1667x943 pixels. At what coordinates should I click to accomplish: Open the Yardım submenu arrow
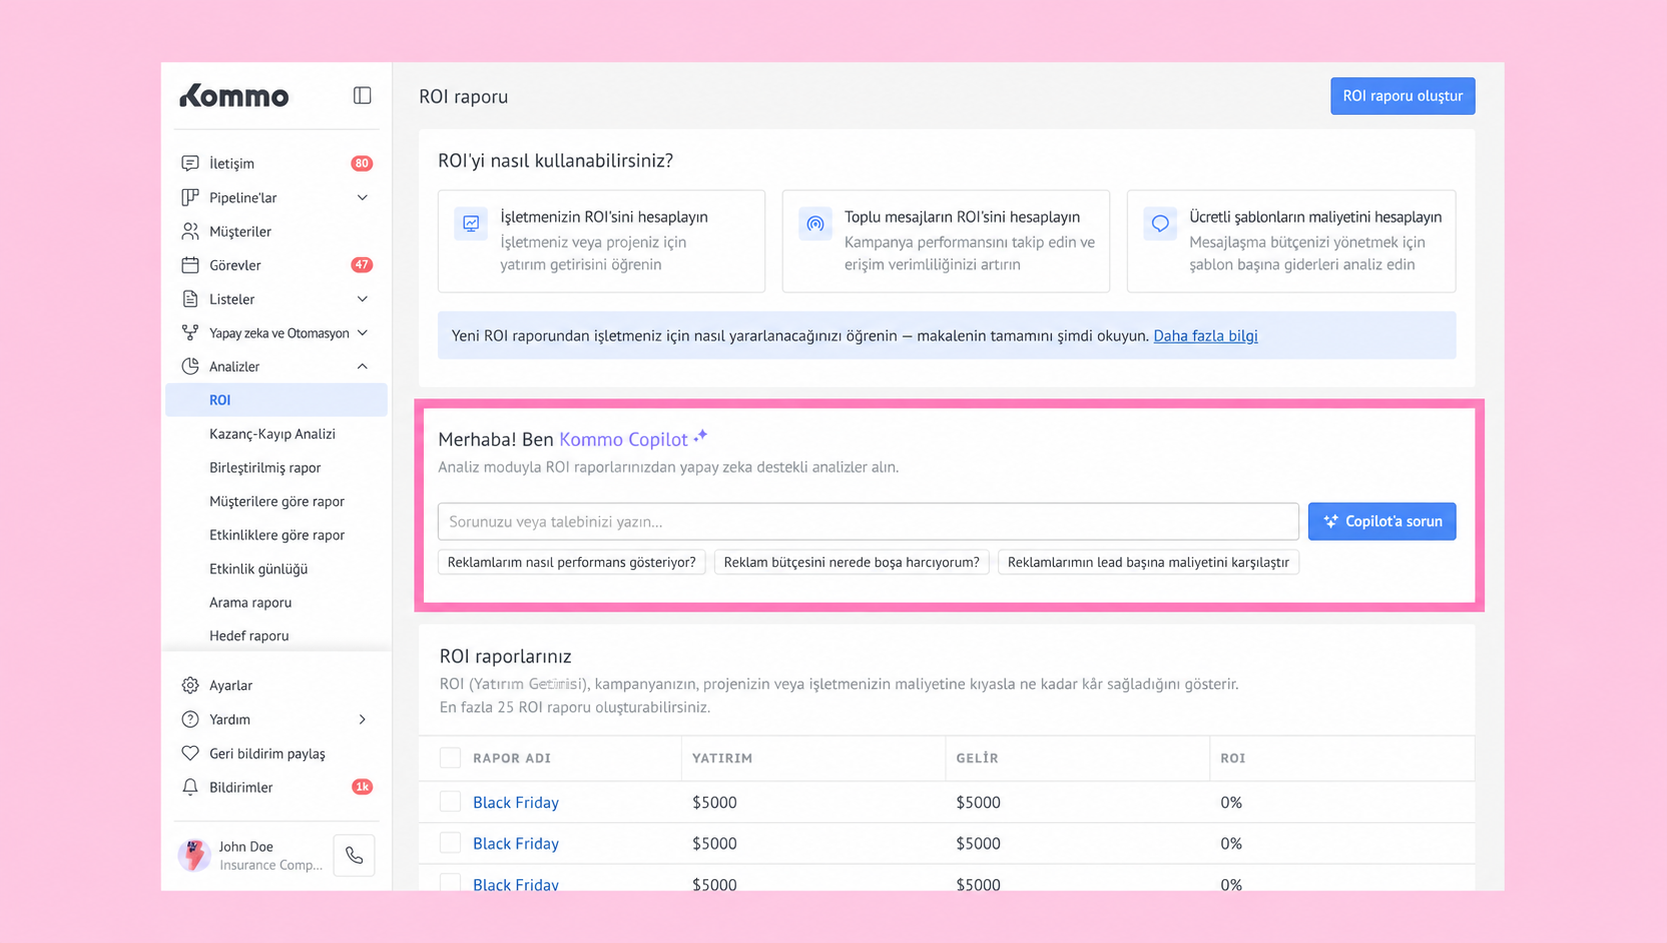362,719
